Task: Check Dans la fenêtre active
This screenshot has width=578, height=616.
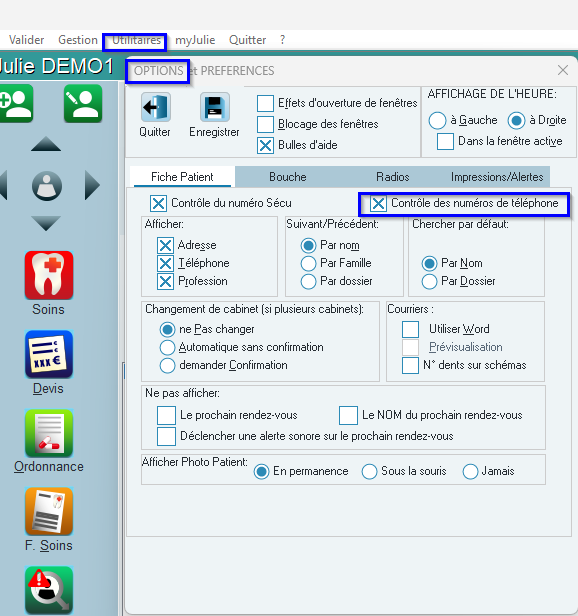Action: pyautogui.click(x=445, y=141)
